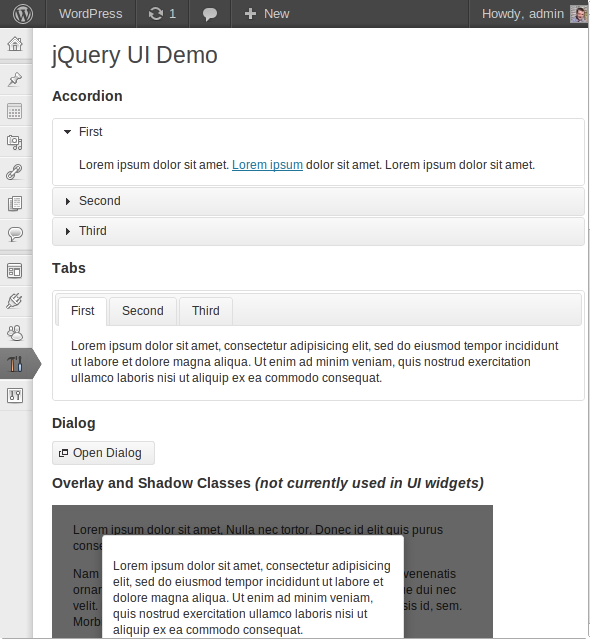This screenshot has width=590, height=639.
Task: Open the Appearance icon in sidebar
Action: (15, 270)
